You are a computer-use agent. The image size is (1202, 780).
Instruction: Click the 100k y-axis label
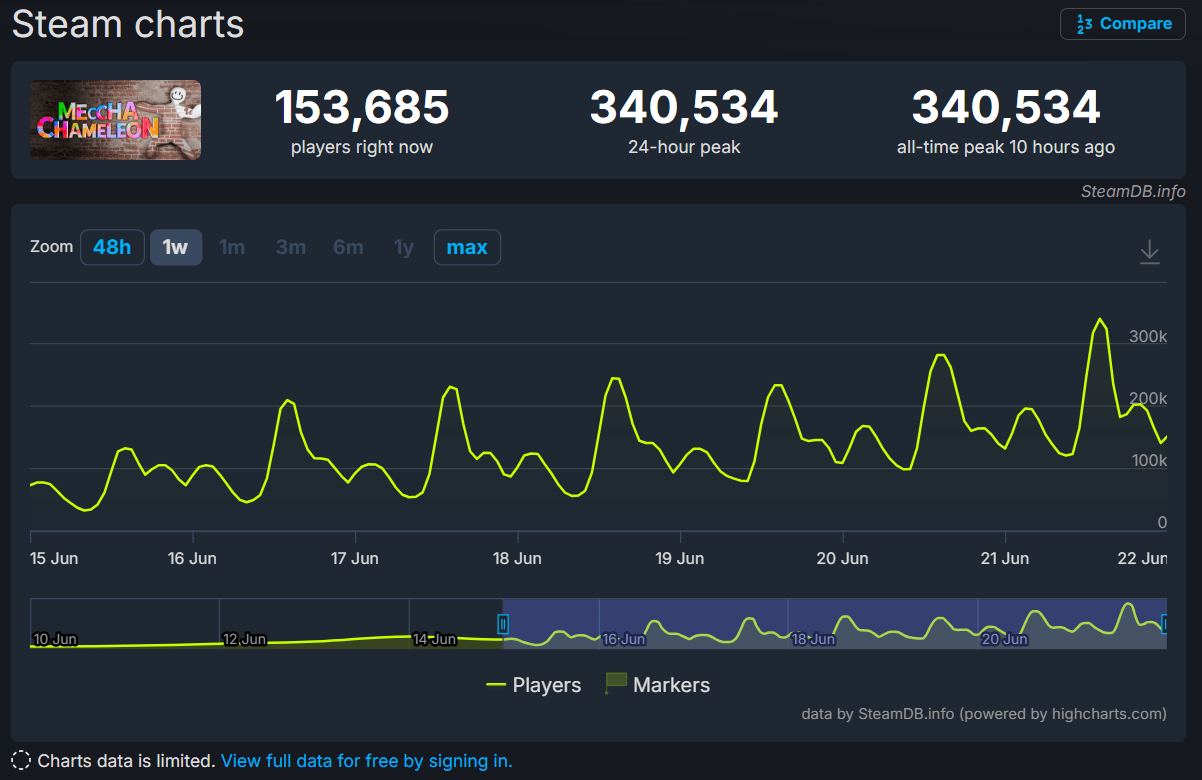1148,460
